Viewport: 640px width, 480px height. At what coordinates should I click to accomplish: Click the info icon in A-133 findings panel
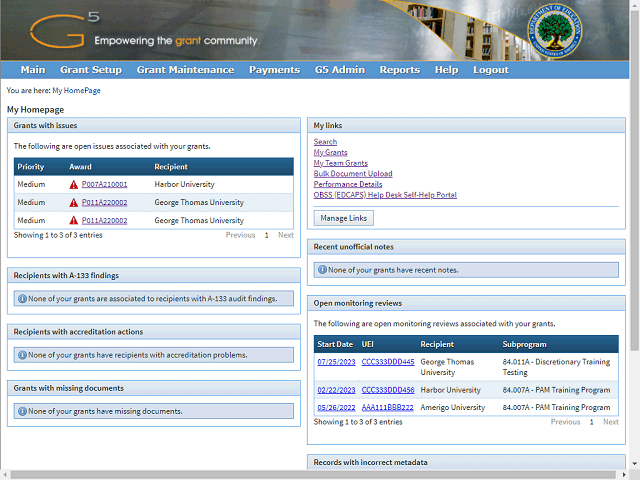22,298
